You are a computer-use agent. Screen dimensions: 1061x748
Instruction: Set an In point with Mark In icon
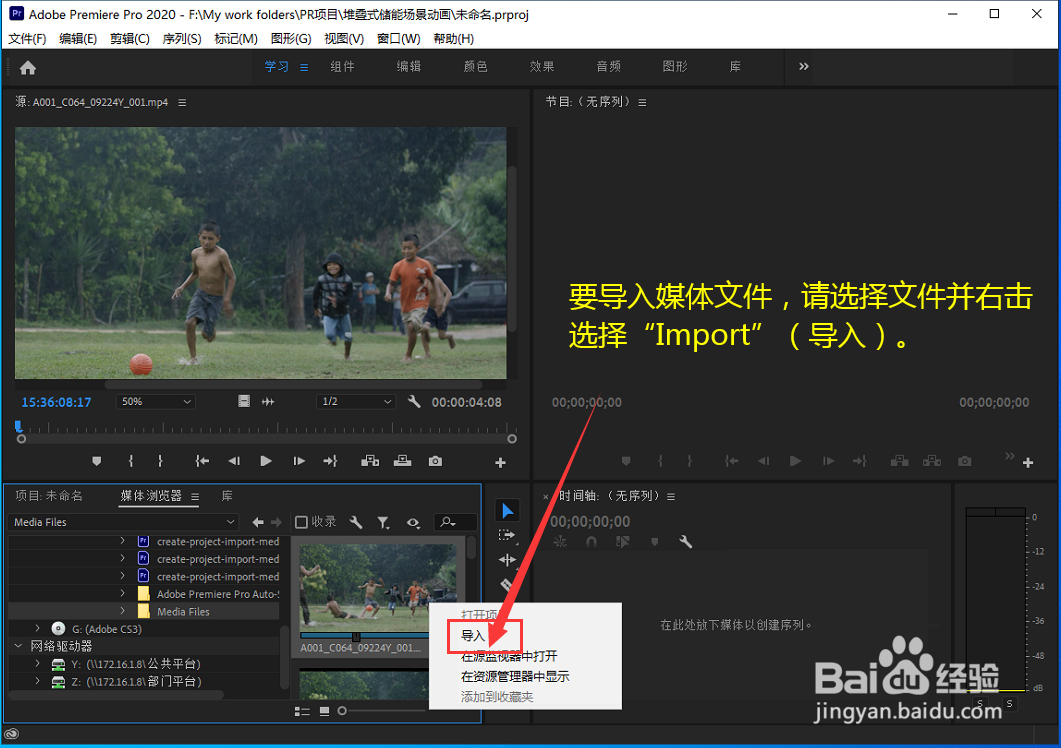(x=130, y=461)
